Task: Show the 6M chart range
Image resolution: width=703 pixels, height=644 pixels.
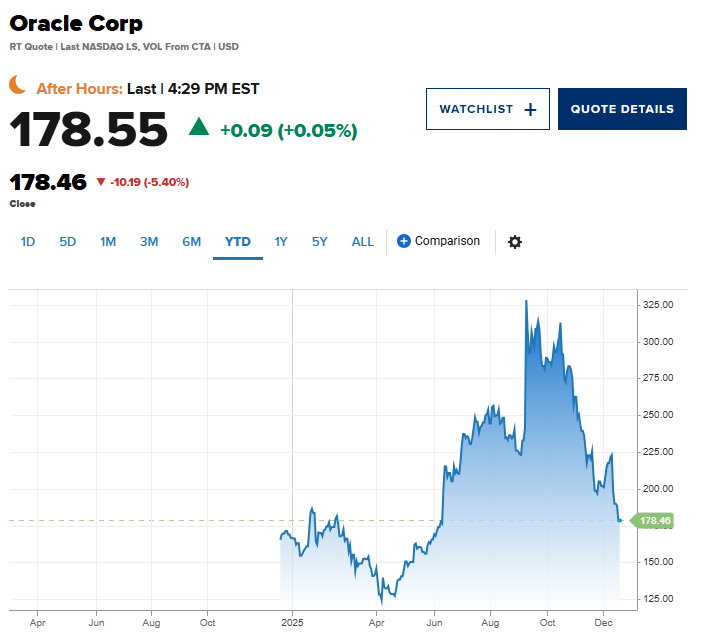Action: click(191, 242)
